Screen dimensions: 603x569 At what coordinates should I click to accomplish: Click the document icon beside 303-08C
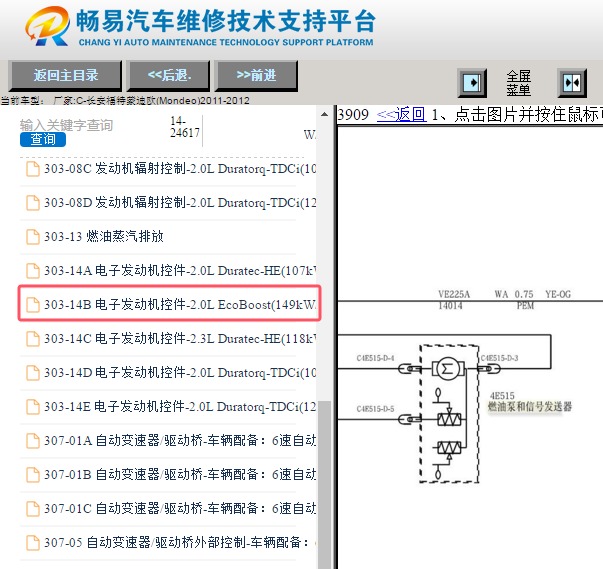click(33, 169)
